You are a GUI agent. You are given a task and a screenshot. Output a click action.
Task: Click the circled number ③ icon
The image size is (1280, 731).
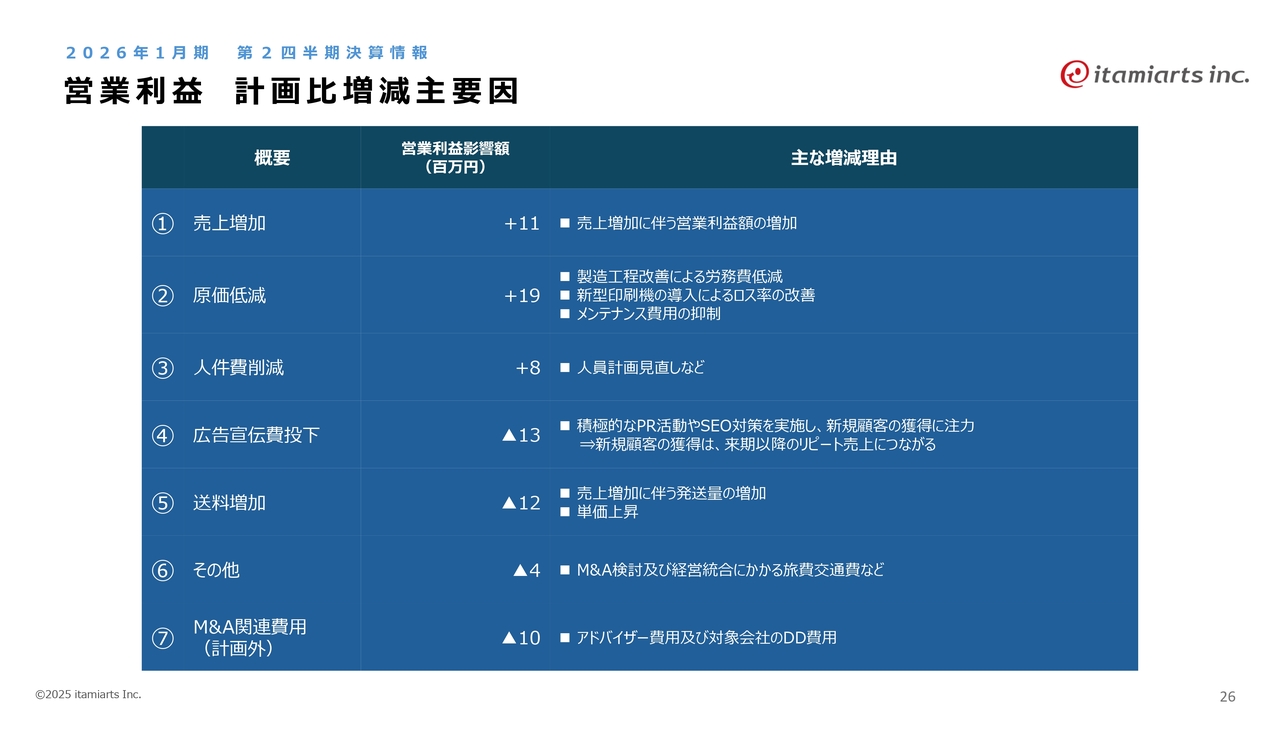(162, 368)
